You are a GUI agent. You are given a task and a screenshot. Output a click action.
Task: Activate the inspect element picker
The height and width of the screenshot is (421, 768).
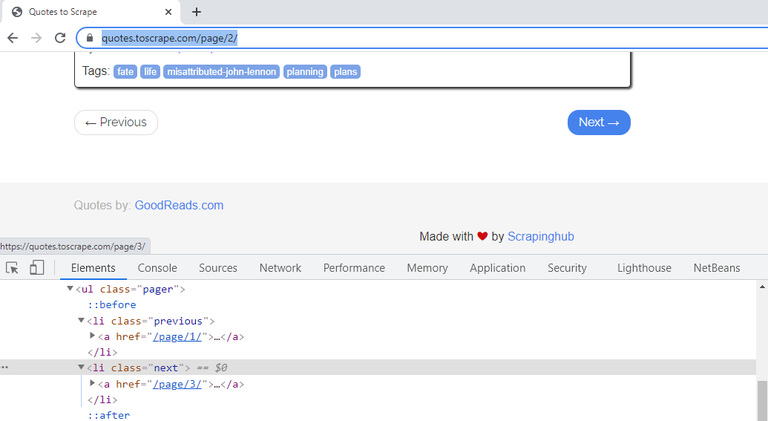13,268
